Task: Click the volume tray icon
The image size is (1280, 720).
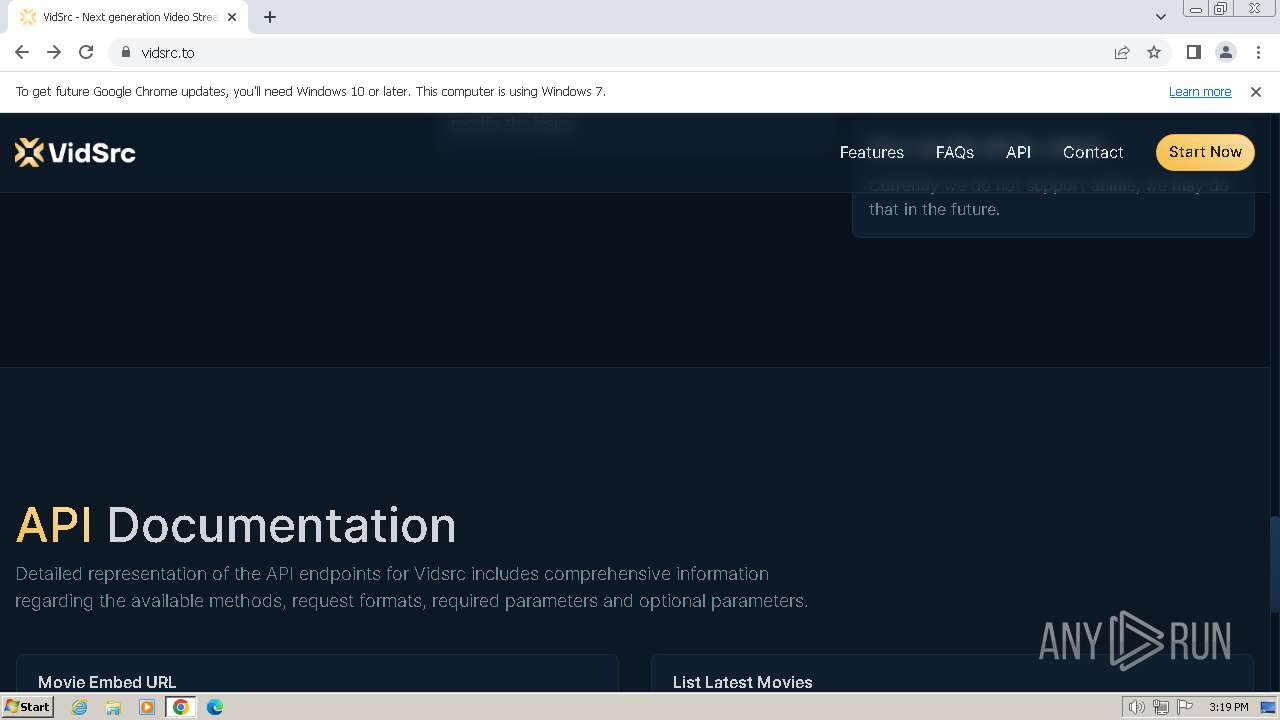Action: pos(1136,707)
